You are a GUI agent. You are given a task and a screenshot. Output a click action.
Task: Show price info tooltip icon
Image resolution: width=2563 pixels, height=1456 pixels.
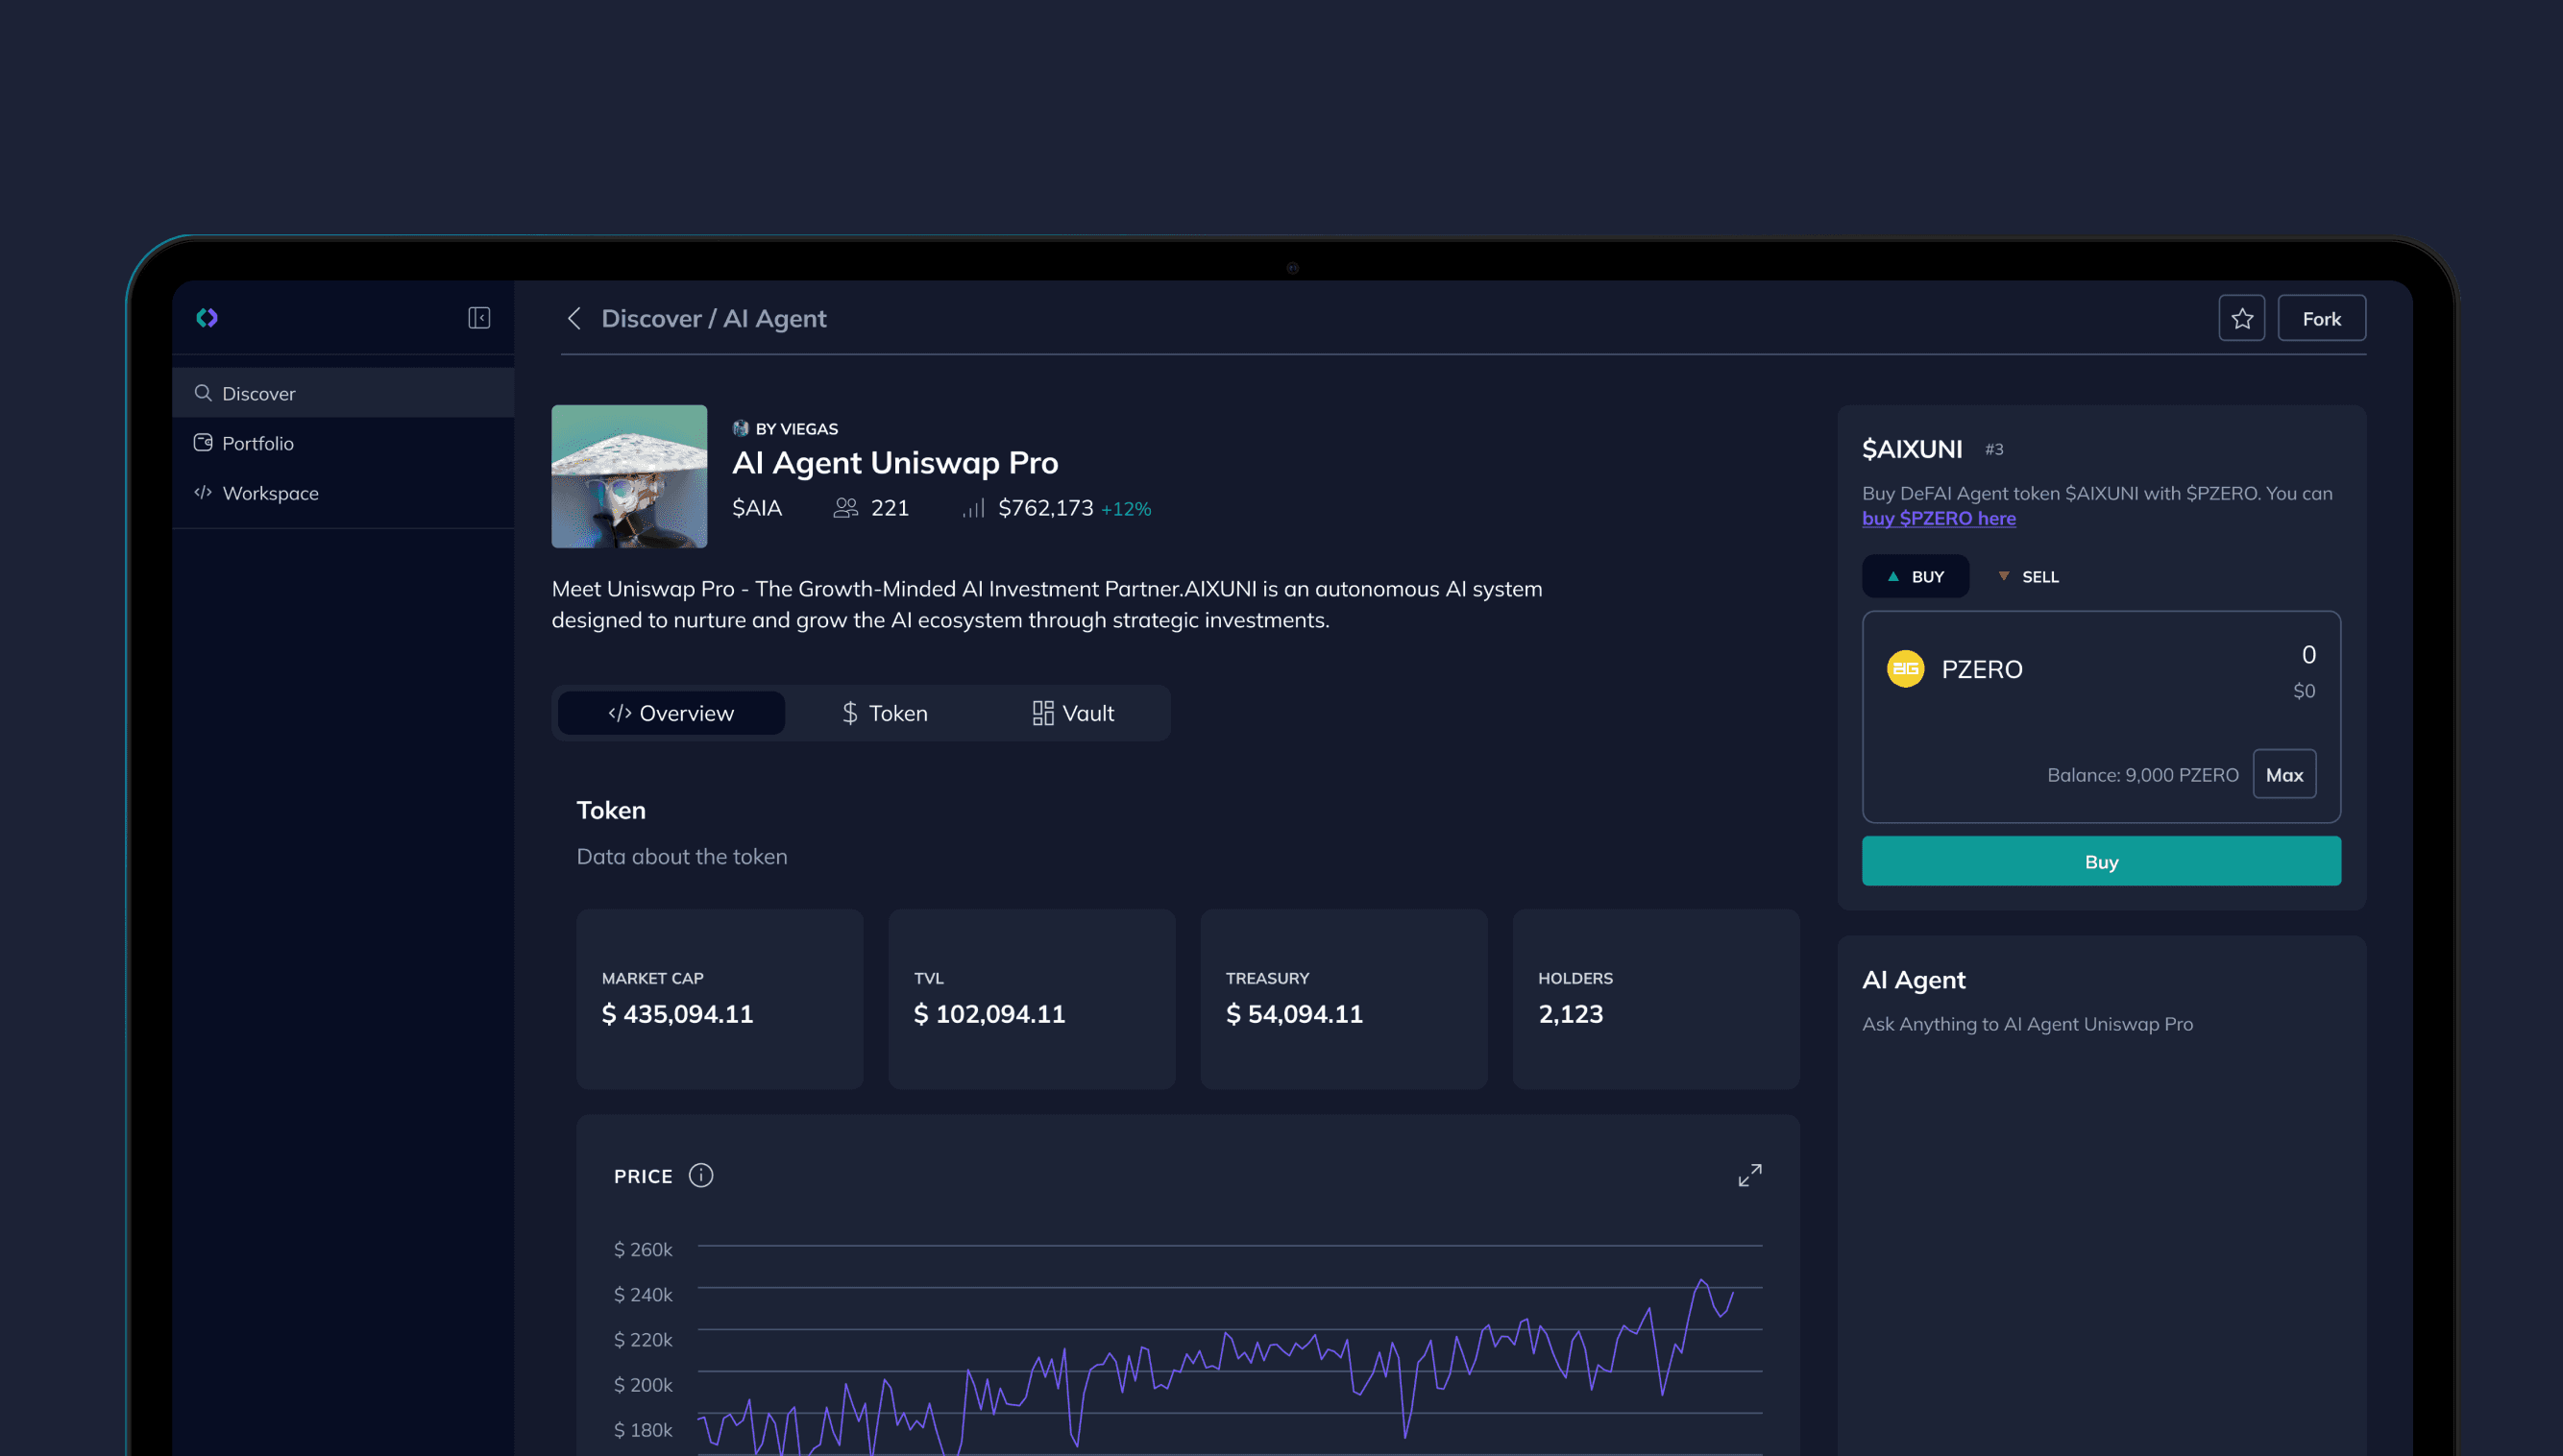tap(701, 1176)
